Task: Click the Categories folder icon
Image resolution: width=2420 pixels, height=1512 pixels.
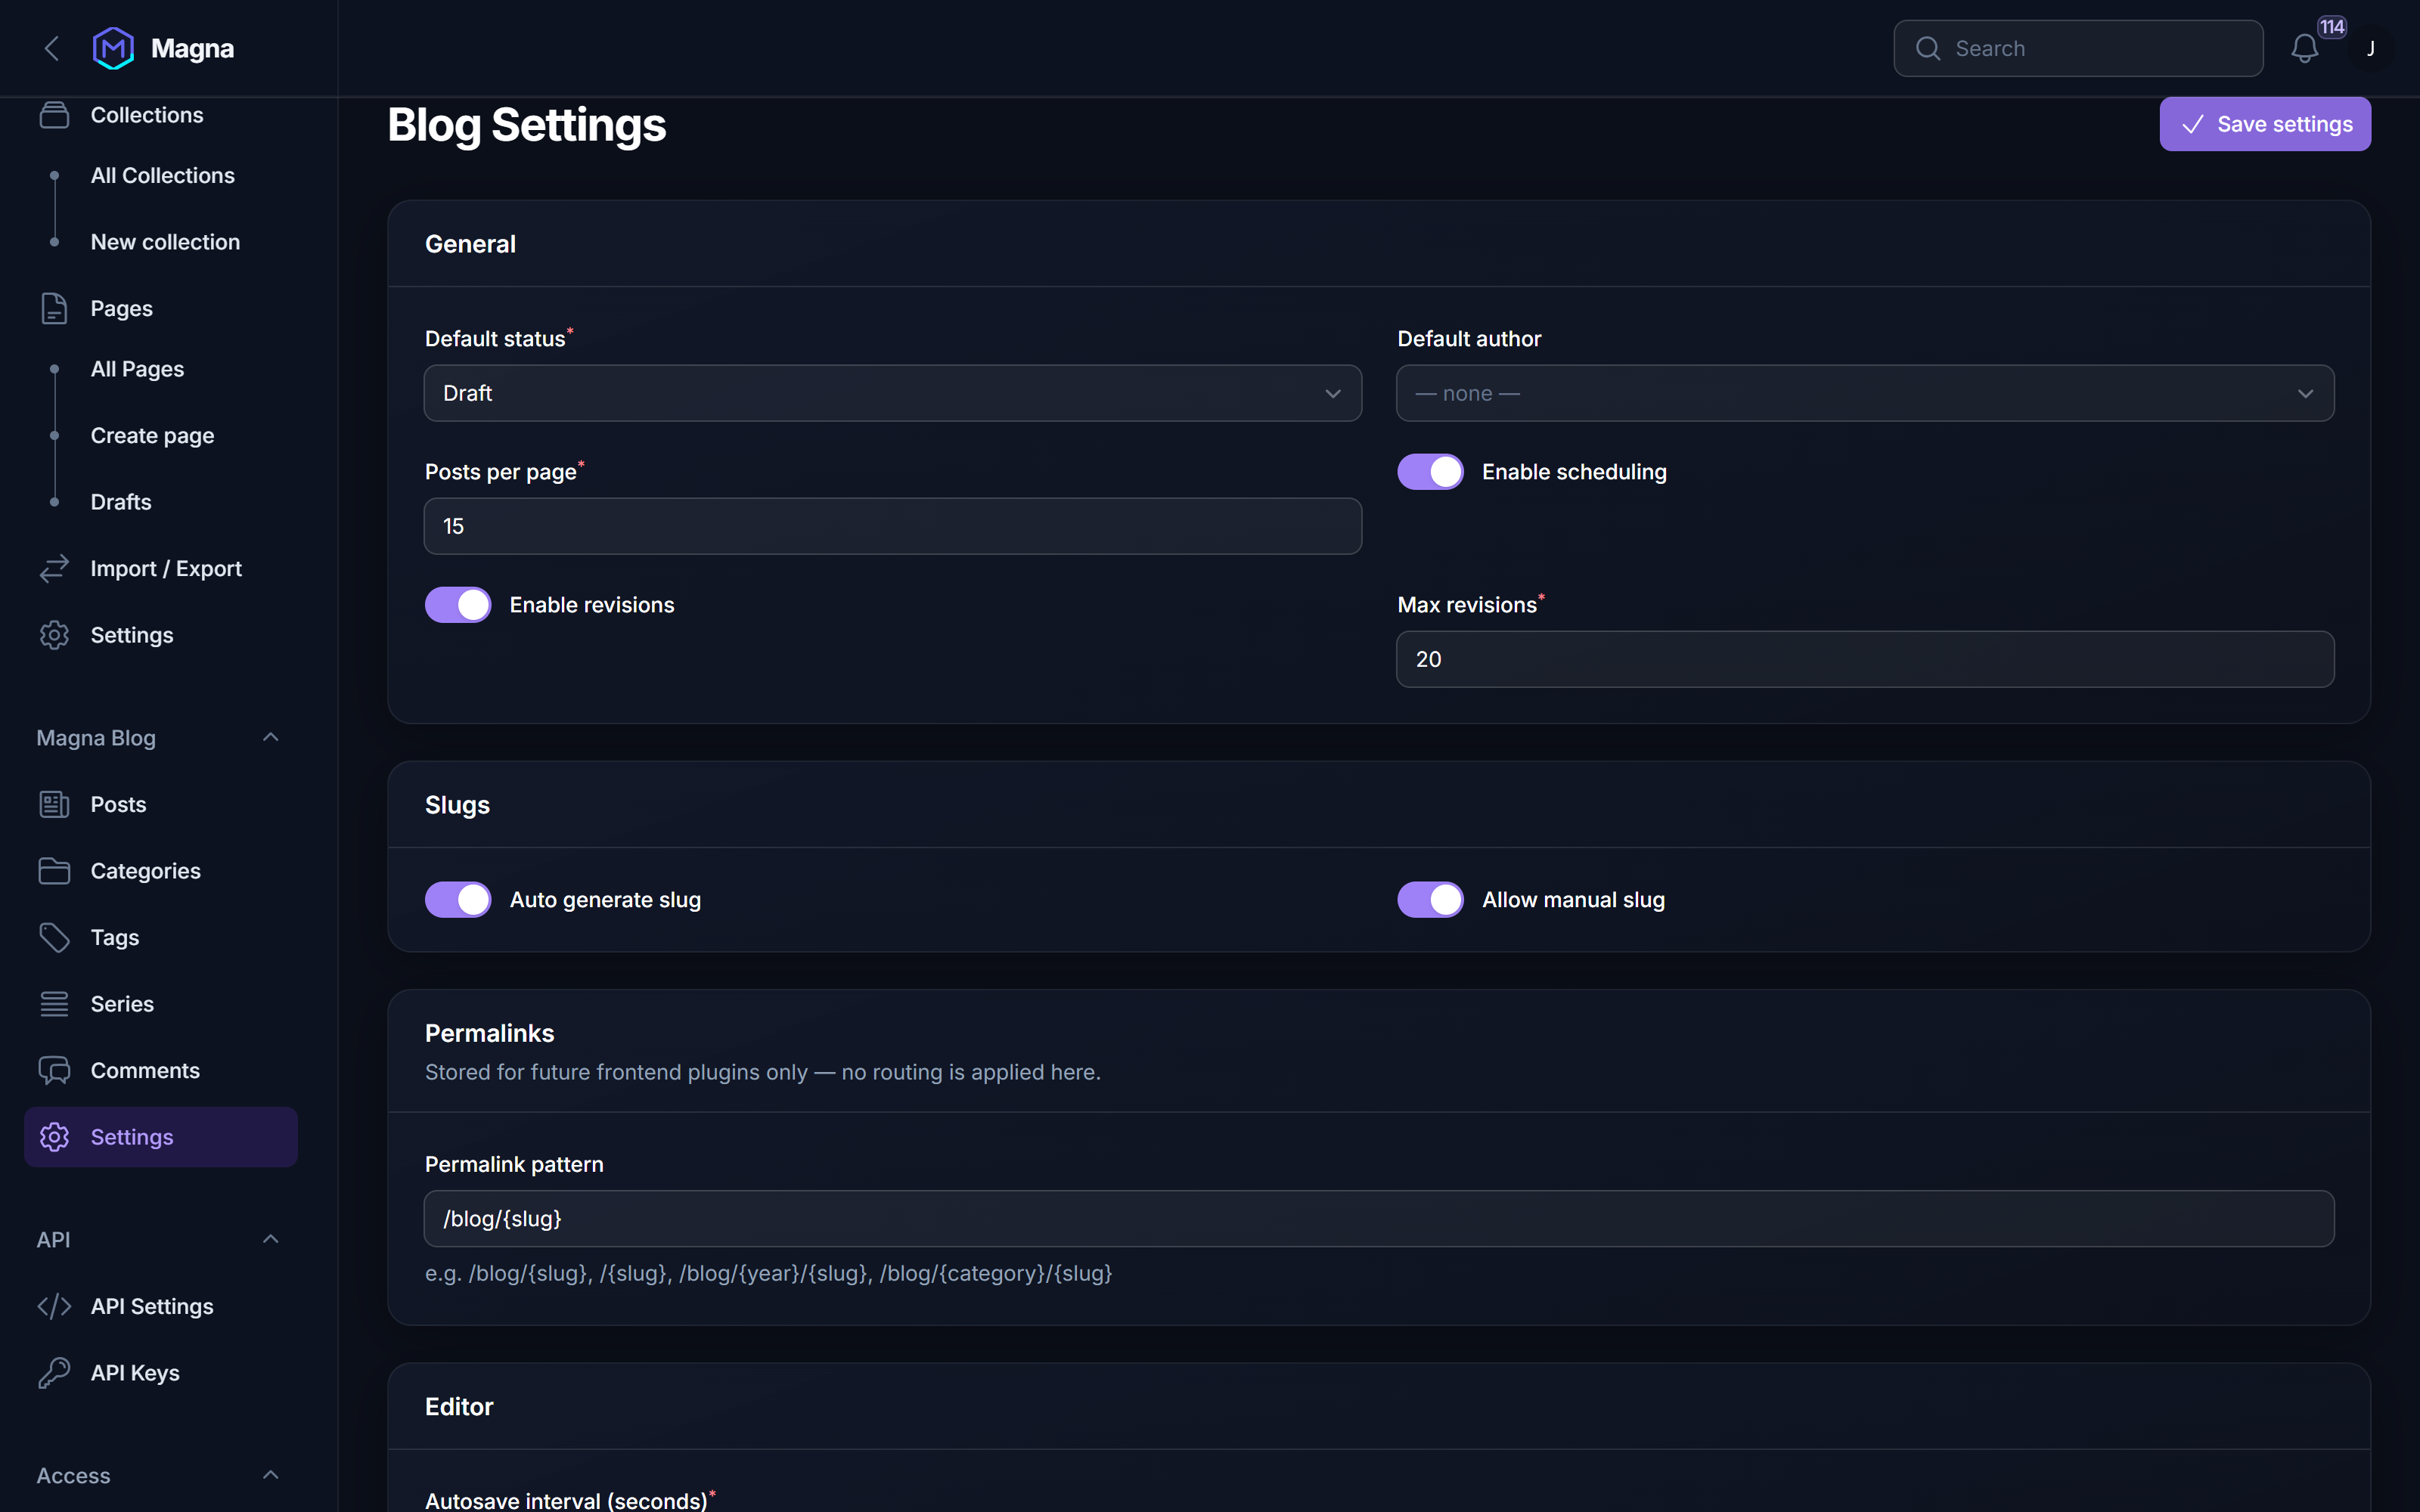Action: 54,871
